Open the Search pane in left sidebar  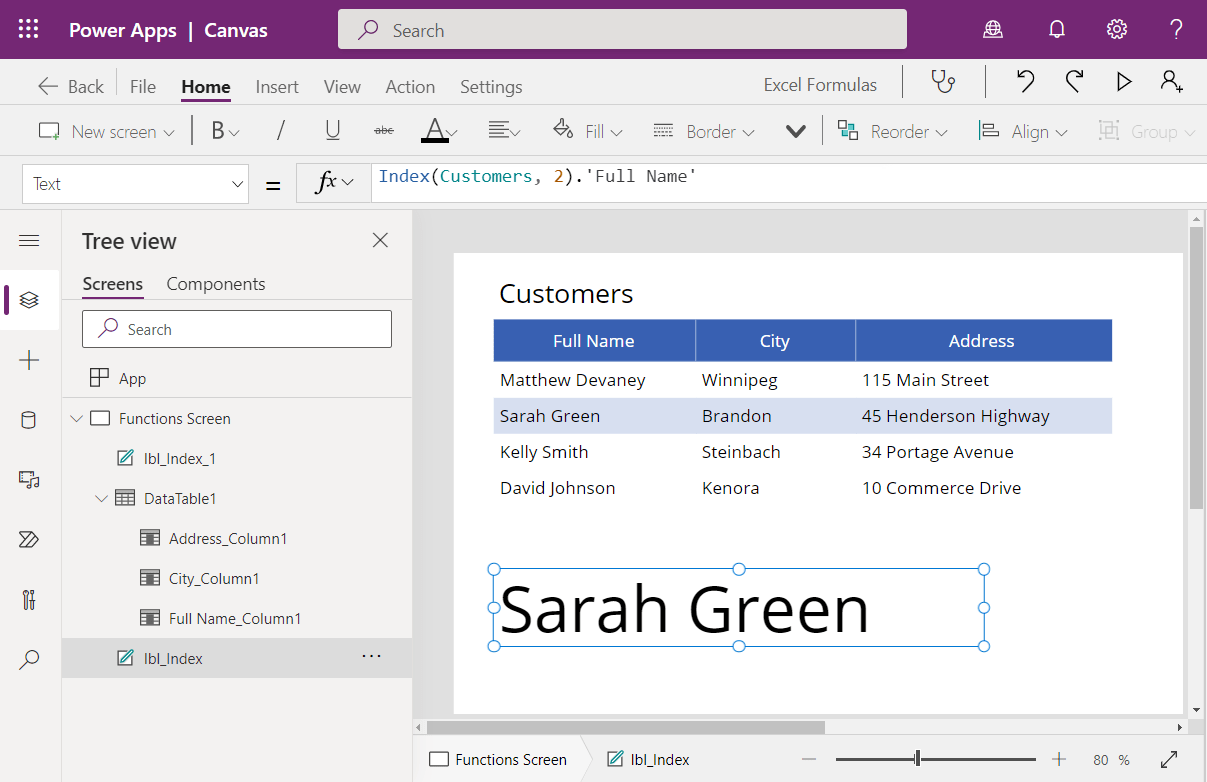tap(29, 659)
